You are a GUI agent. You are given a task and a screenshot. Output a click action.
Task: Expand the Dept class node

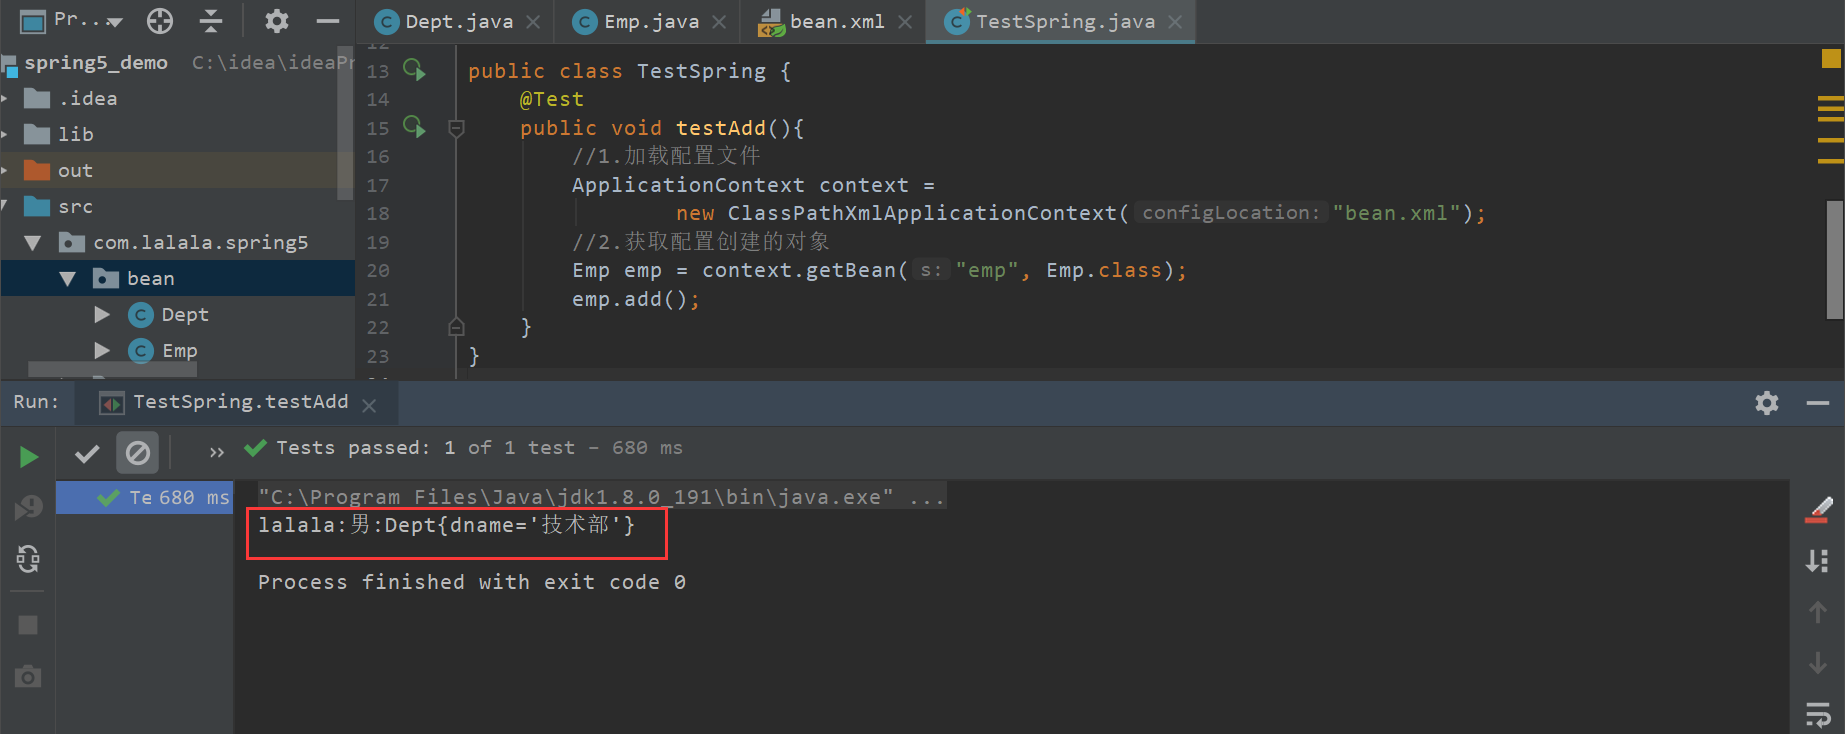click(x=102, y=314)
